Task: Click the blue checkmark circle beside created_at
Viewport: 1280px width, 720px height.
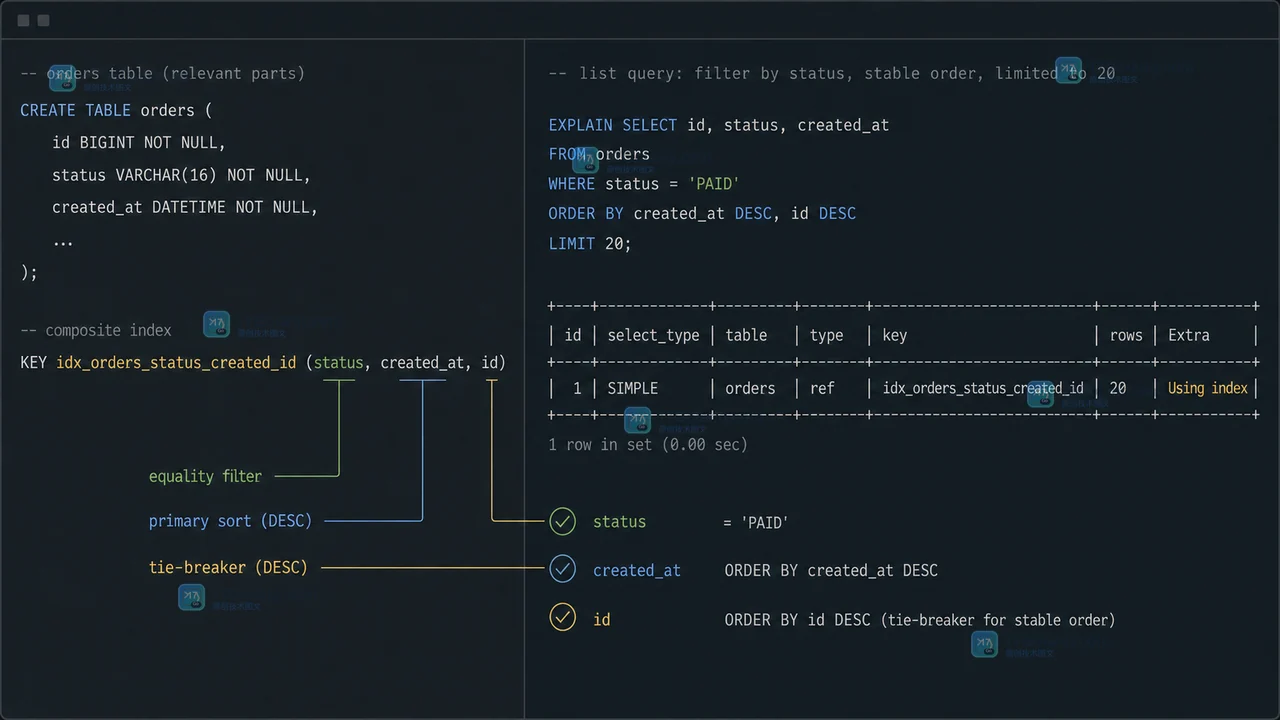Action: (563, 569)
